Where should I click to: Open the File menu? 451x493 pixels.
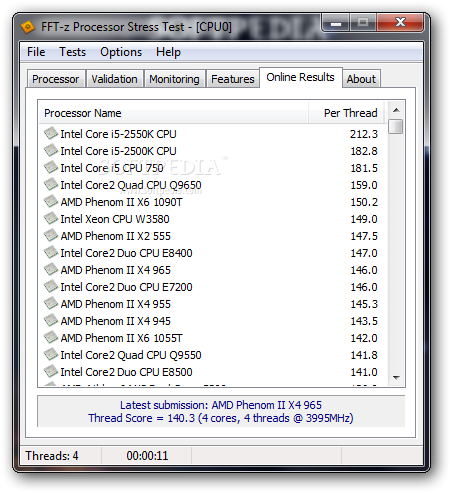[x=36, y=52]
